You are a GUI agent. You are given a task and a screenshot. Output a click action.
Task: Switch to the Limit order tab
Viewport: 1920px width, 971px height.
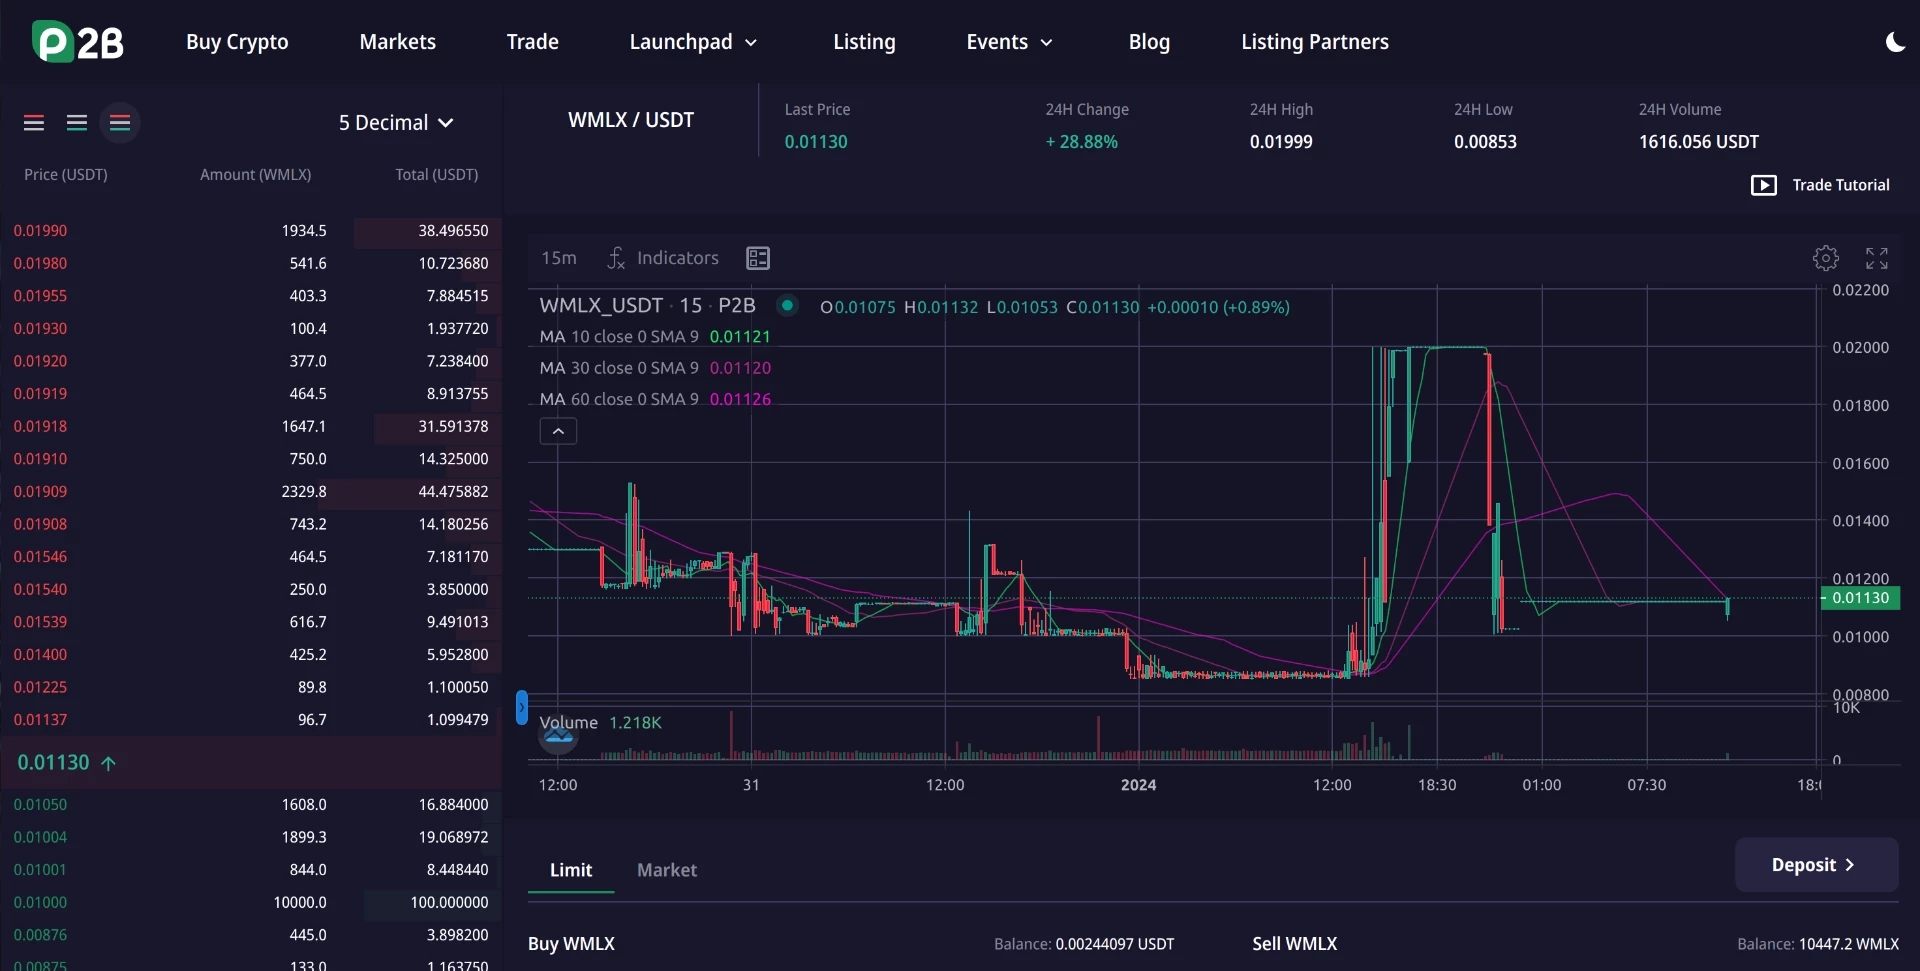point(571,870)
